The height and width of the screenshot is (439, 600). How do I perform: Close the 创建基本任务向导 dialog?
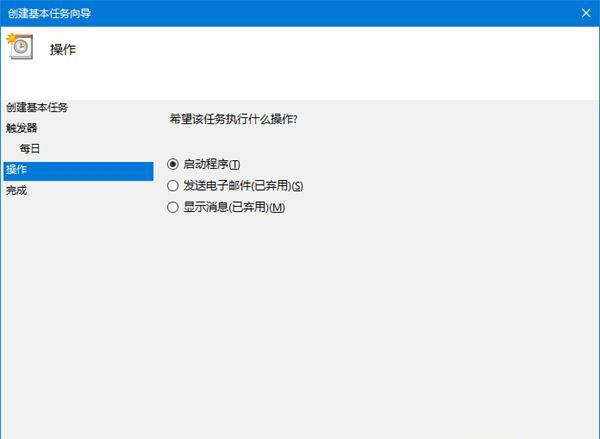[x=584, y=13]
